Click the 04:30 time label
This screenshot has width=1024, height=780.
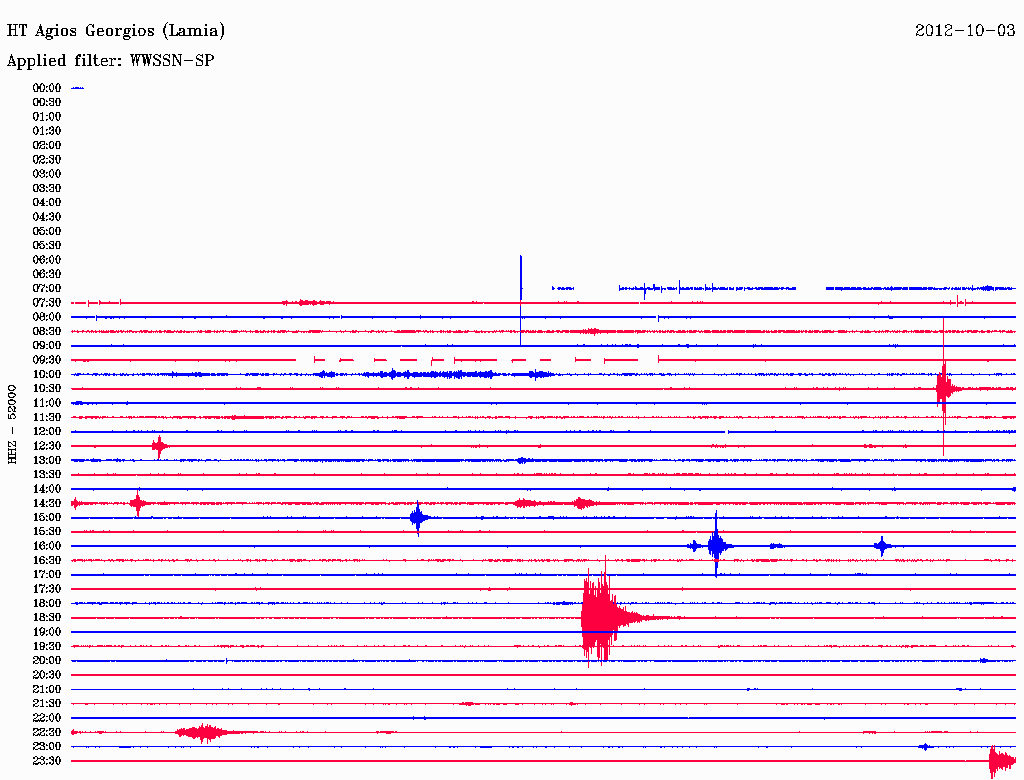(x=47, y=217)
